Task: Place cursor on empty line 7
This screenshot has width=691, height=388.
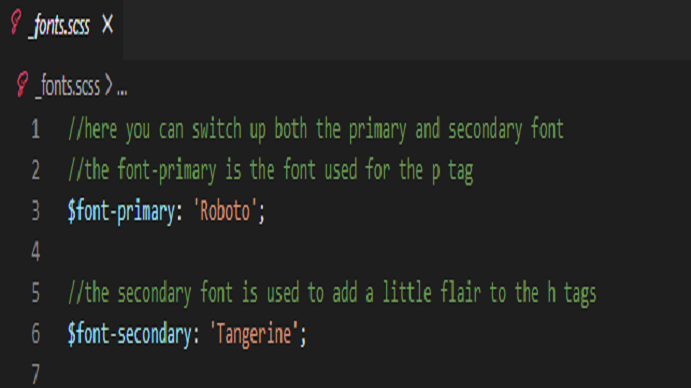Action: coord(353,374)
